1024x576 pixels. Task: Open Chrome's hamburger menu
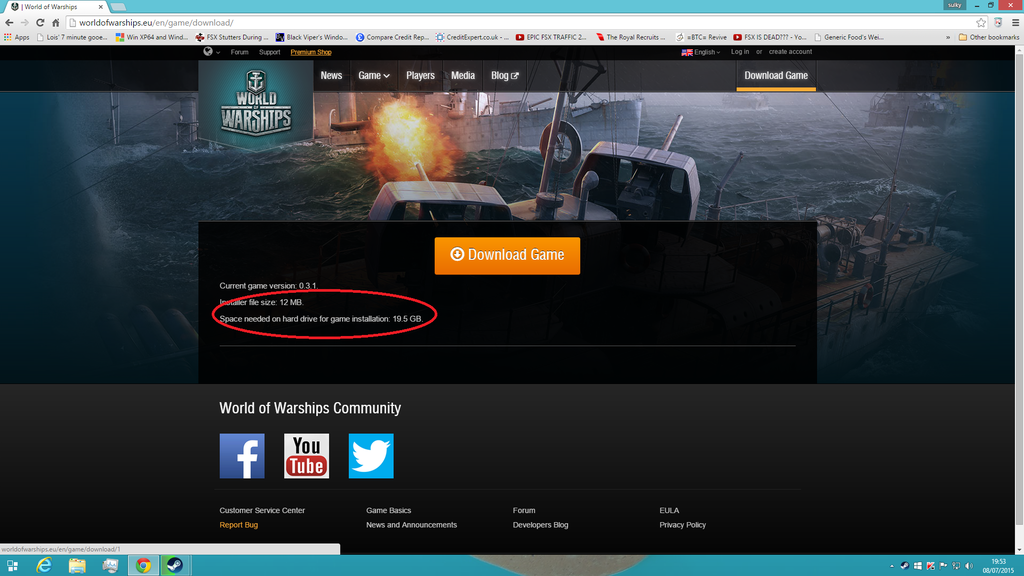click(1014, 22)
